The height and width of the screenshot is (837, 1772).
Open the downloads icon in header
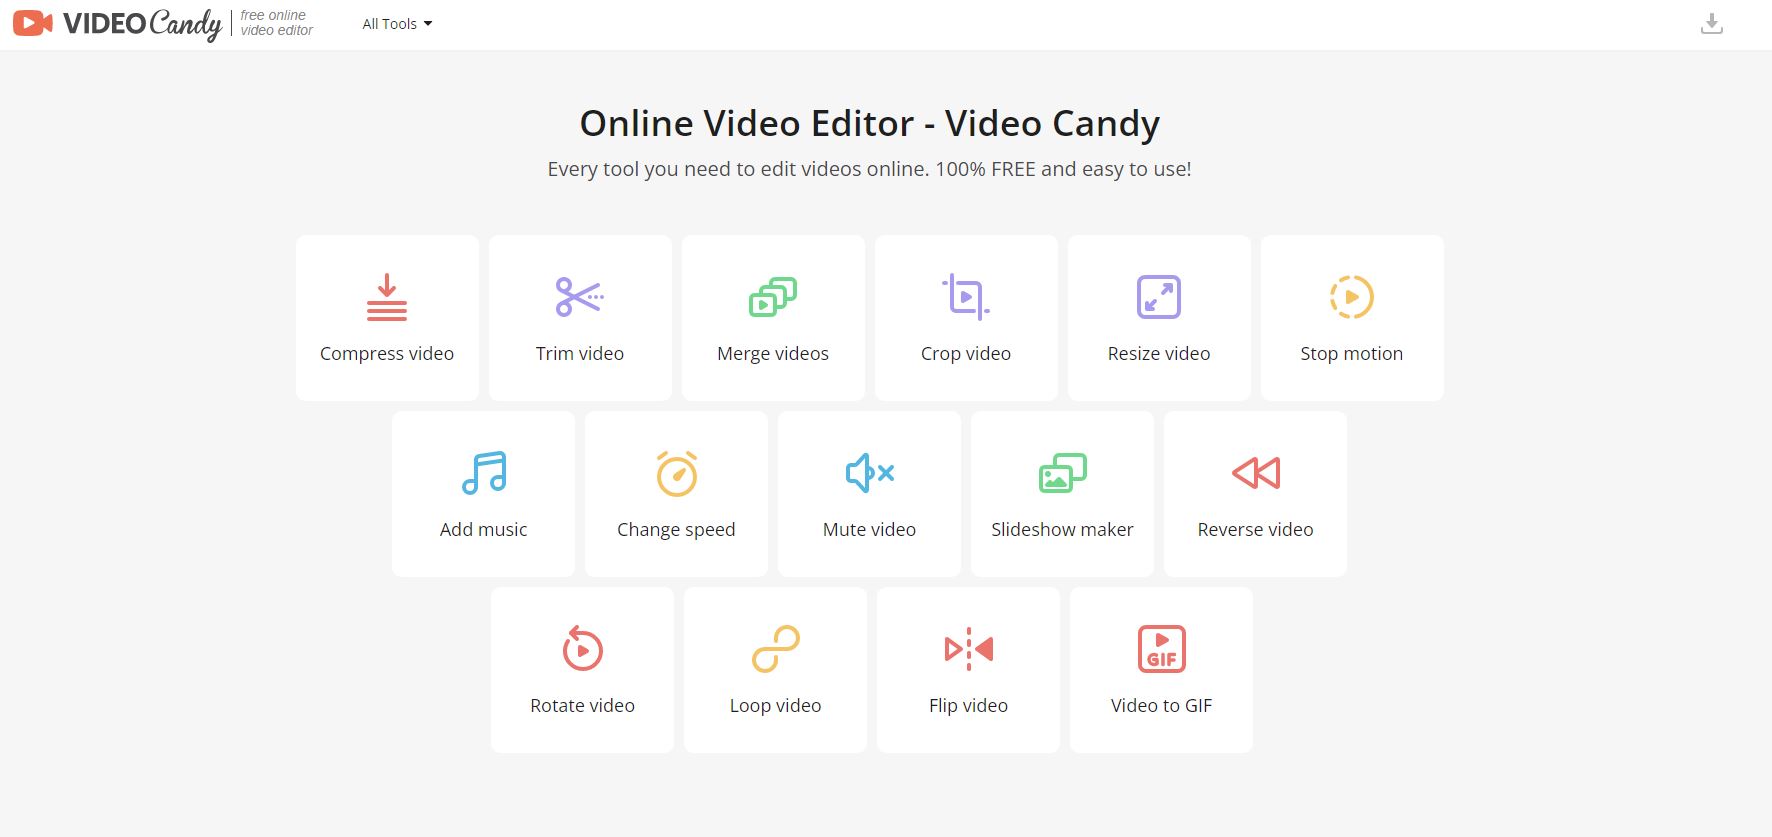[x=1712, y=24]
